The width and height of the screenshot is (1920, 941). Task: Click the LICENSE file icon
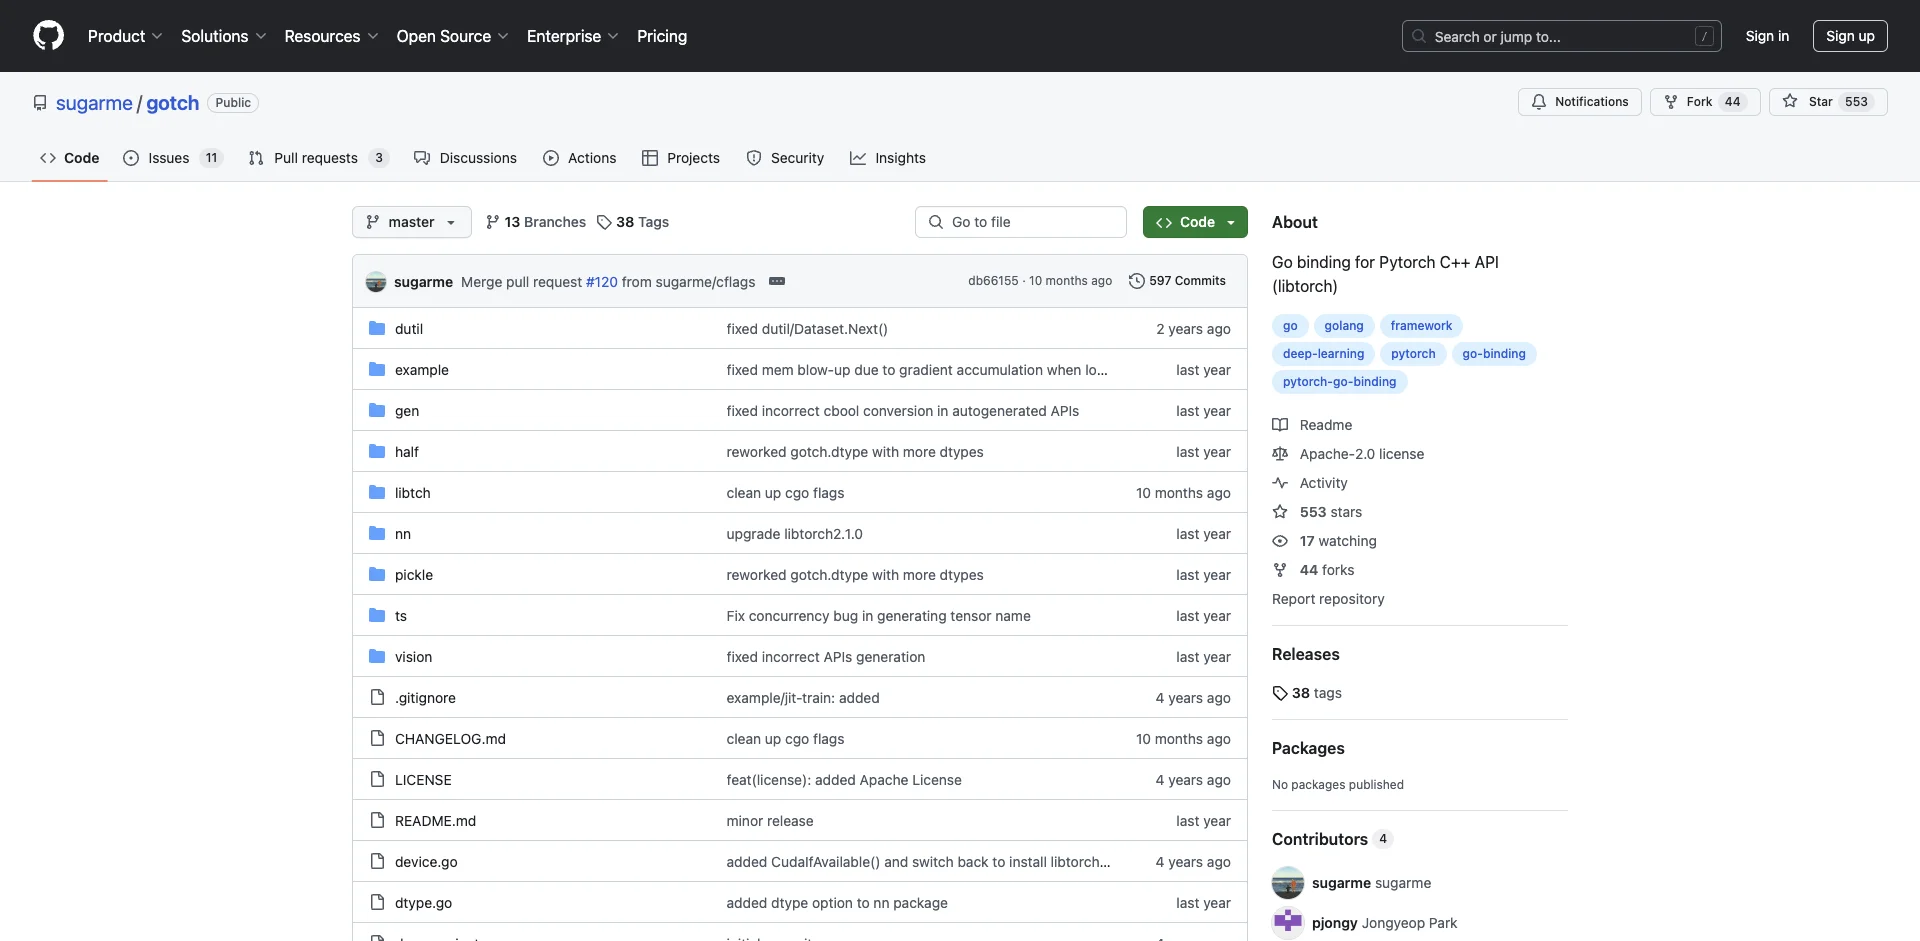pyautogui.click(x=377, y=779)
